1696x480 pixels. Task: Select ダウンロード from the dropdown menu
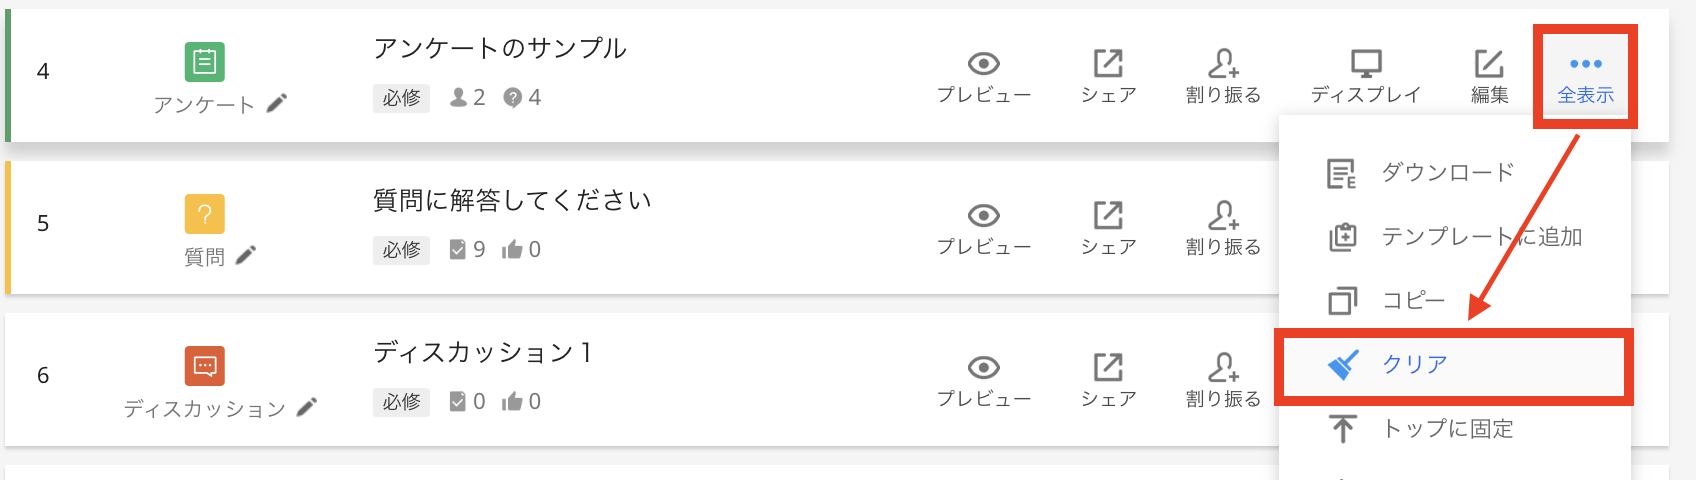(x=1446, y=173)
